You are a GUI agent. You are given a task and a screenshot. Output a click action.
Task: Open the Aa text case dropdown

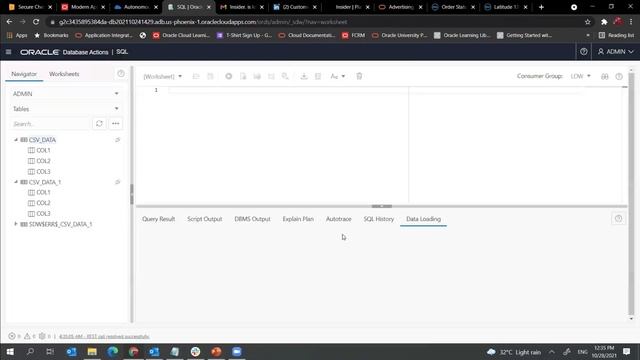pos(338,76)
